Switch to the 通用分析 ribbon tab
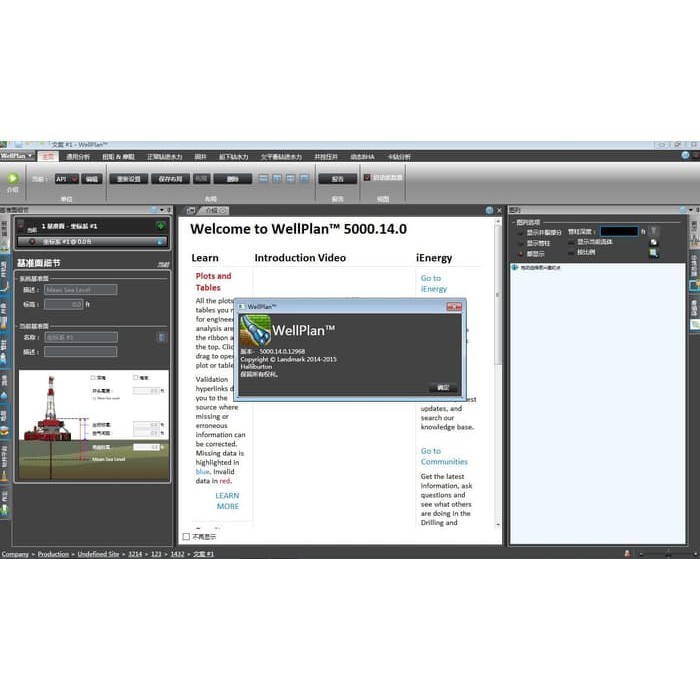Image resolution: width=700 pixels, height=700 pixels. point(78,157)
